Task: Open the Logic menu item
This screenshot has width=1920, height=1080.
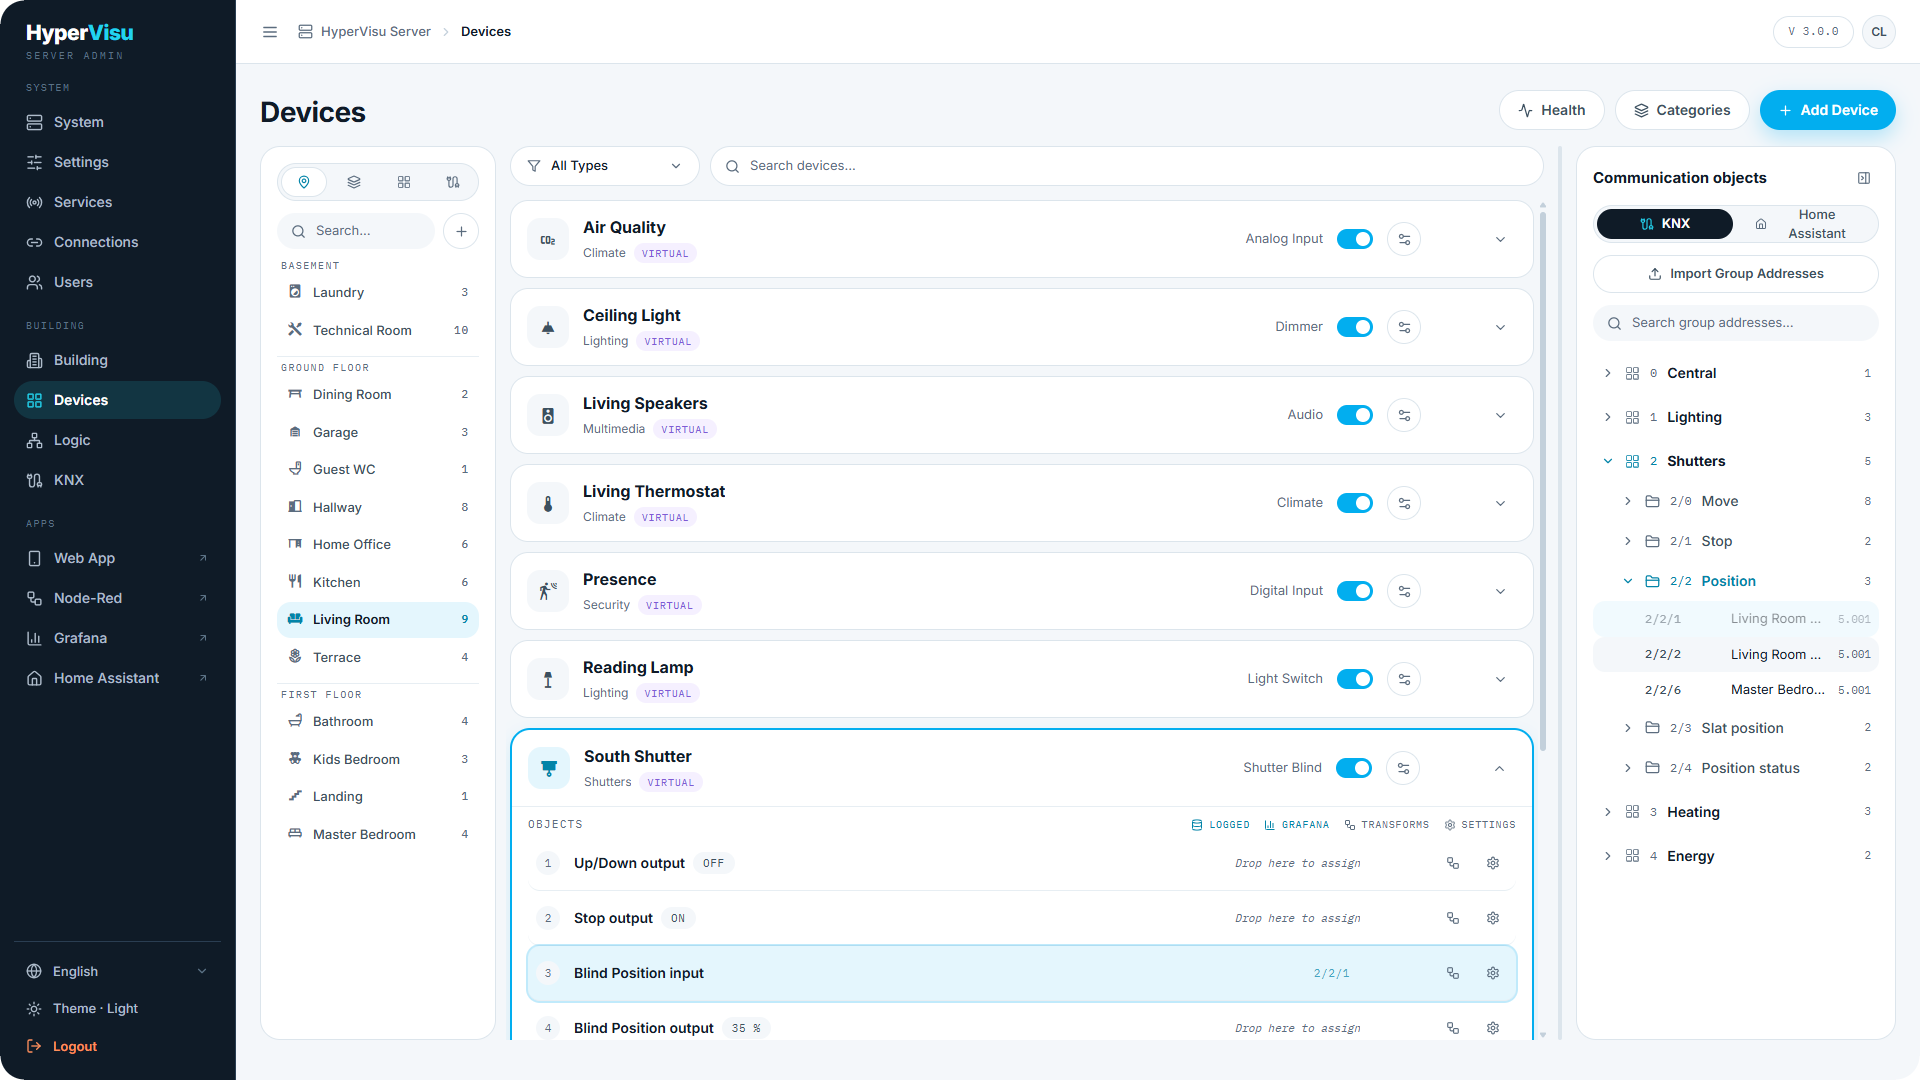Action: click(118, 440)
